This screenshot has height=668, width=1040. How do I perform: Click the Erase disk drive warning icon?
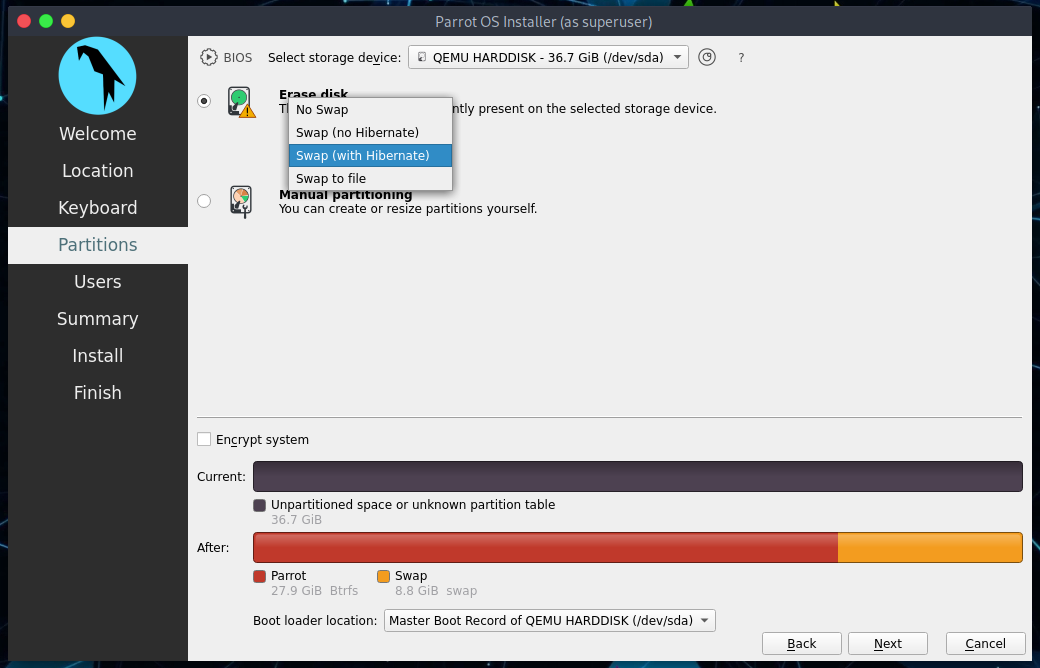[241, 101]
